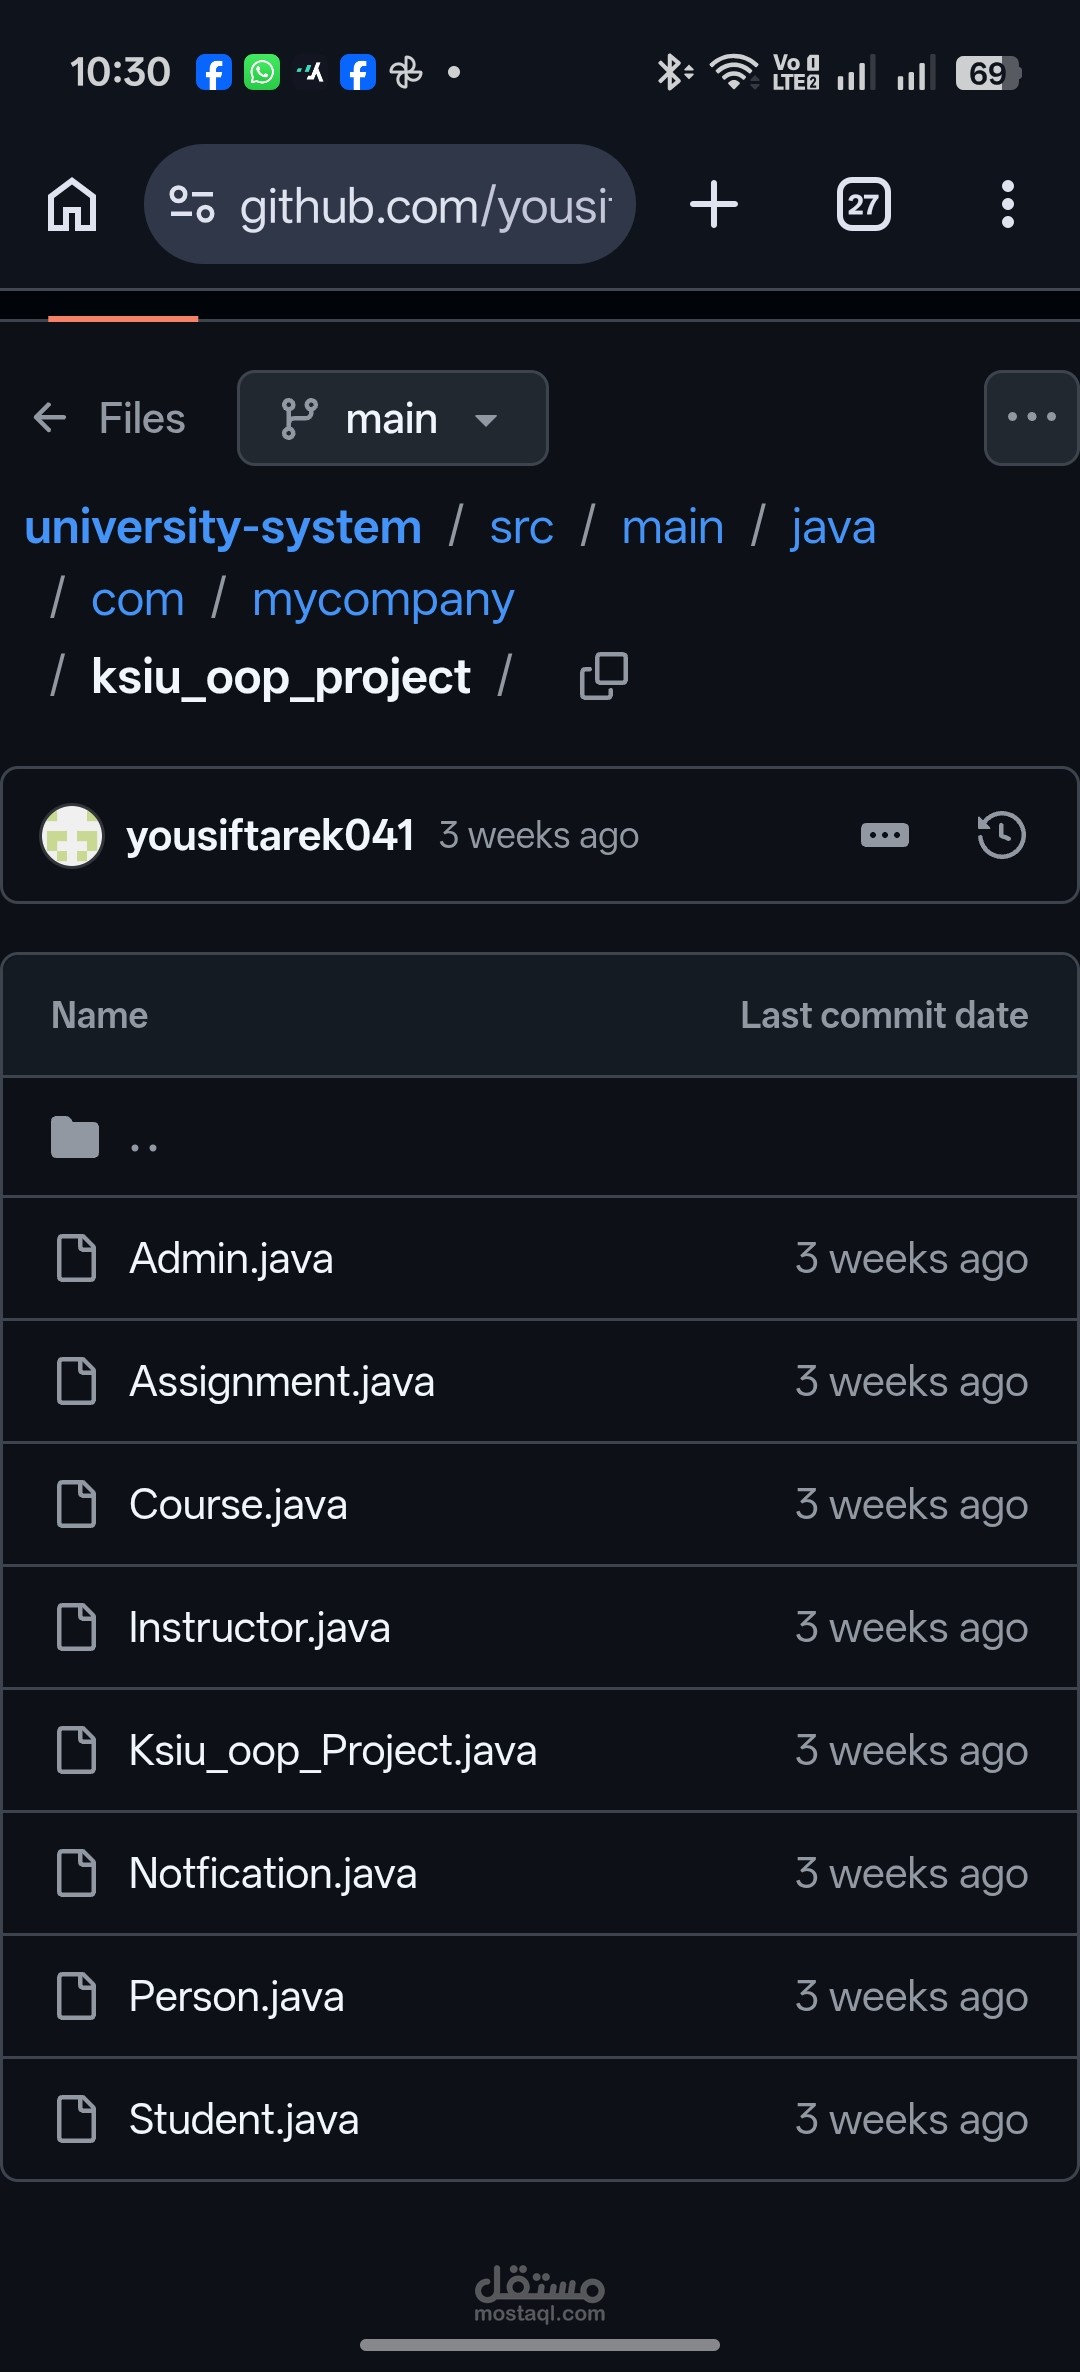
Task: Open Chrome's three-dot overflow menu
Action: tap(1007, 205)
